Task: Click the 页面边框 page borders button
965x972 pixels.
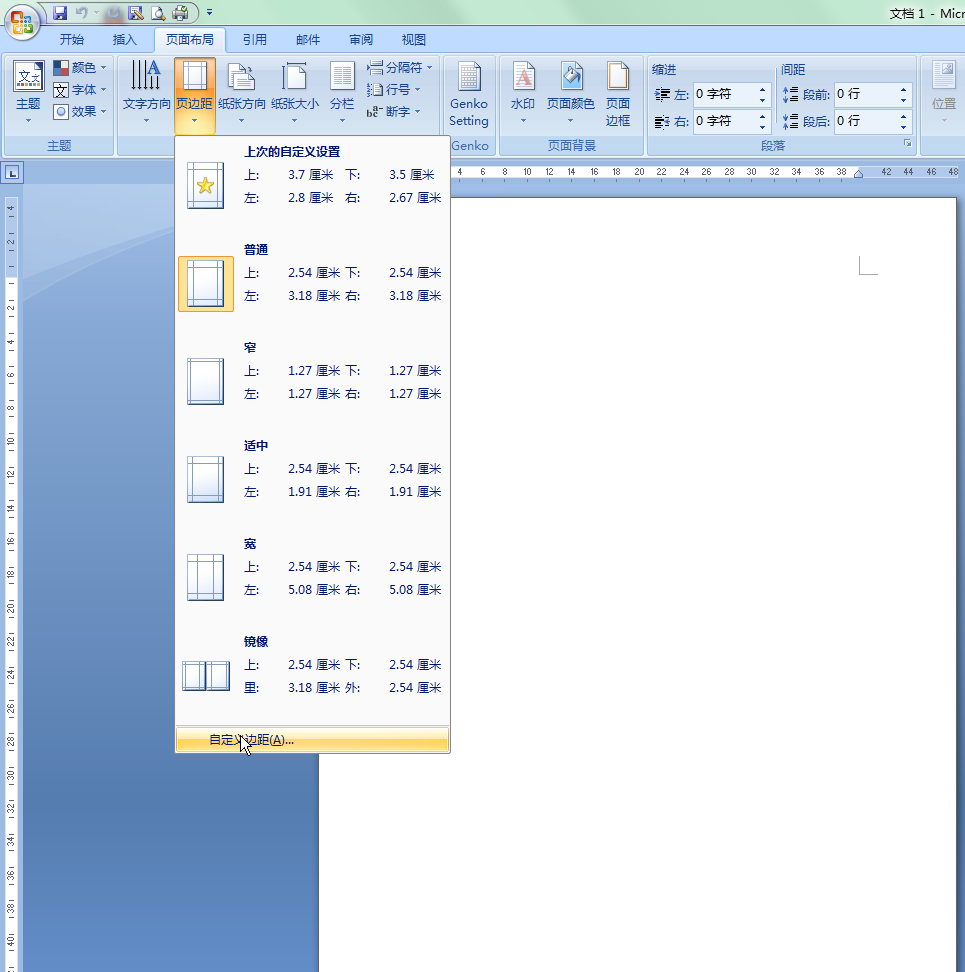Action: 618,95
